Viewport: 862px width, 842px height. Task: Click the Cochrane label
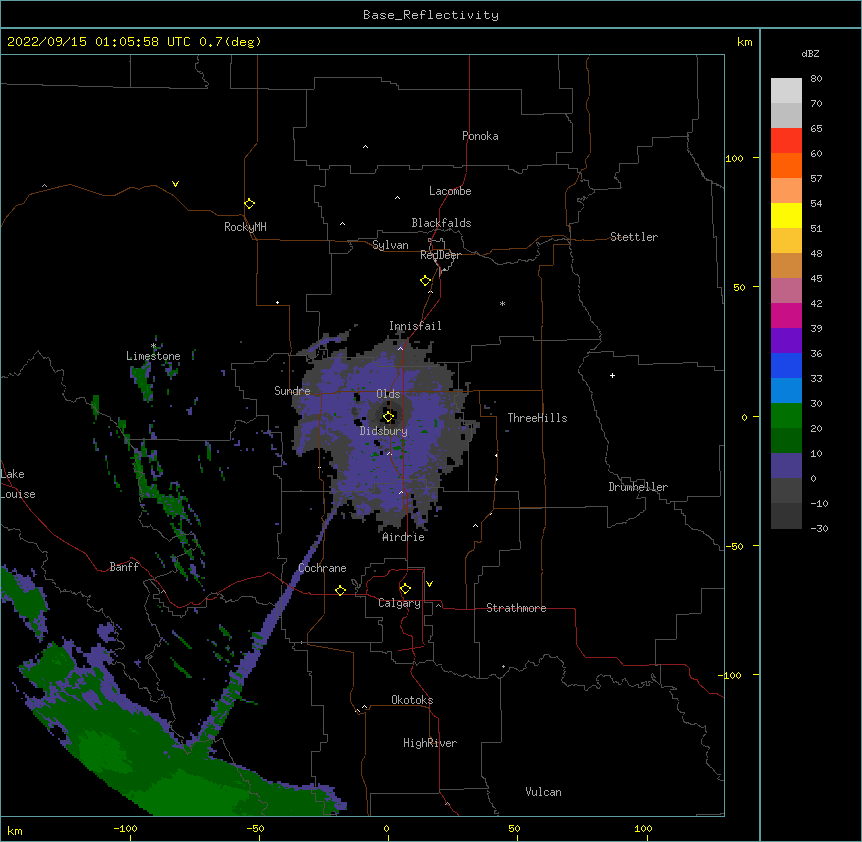[x=322, y=568]
